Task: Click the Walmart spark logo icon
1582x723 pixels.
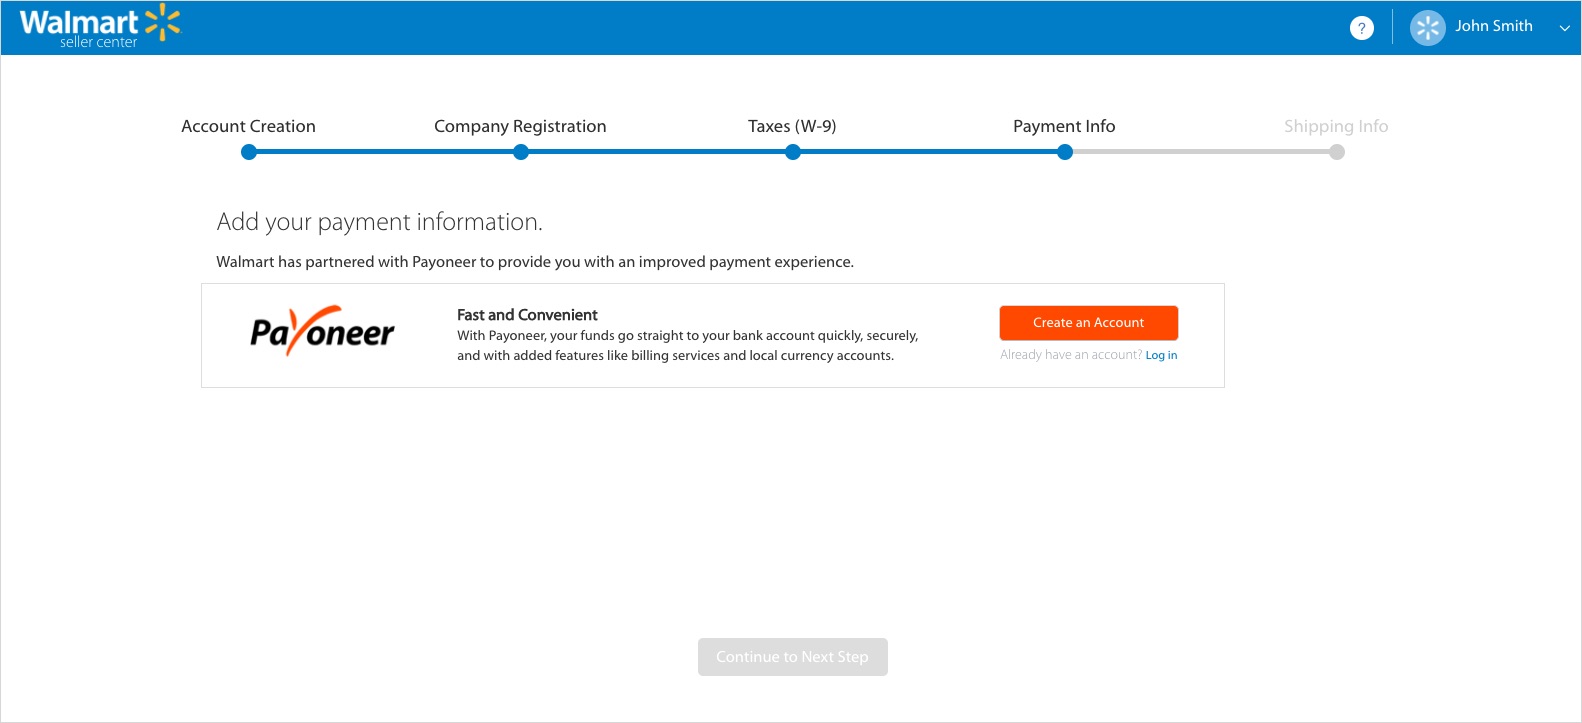Action: point(163,22)
